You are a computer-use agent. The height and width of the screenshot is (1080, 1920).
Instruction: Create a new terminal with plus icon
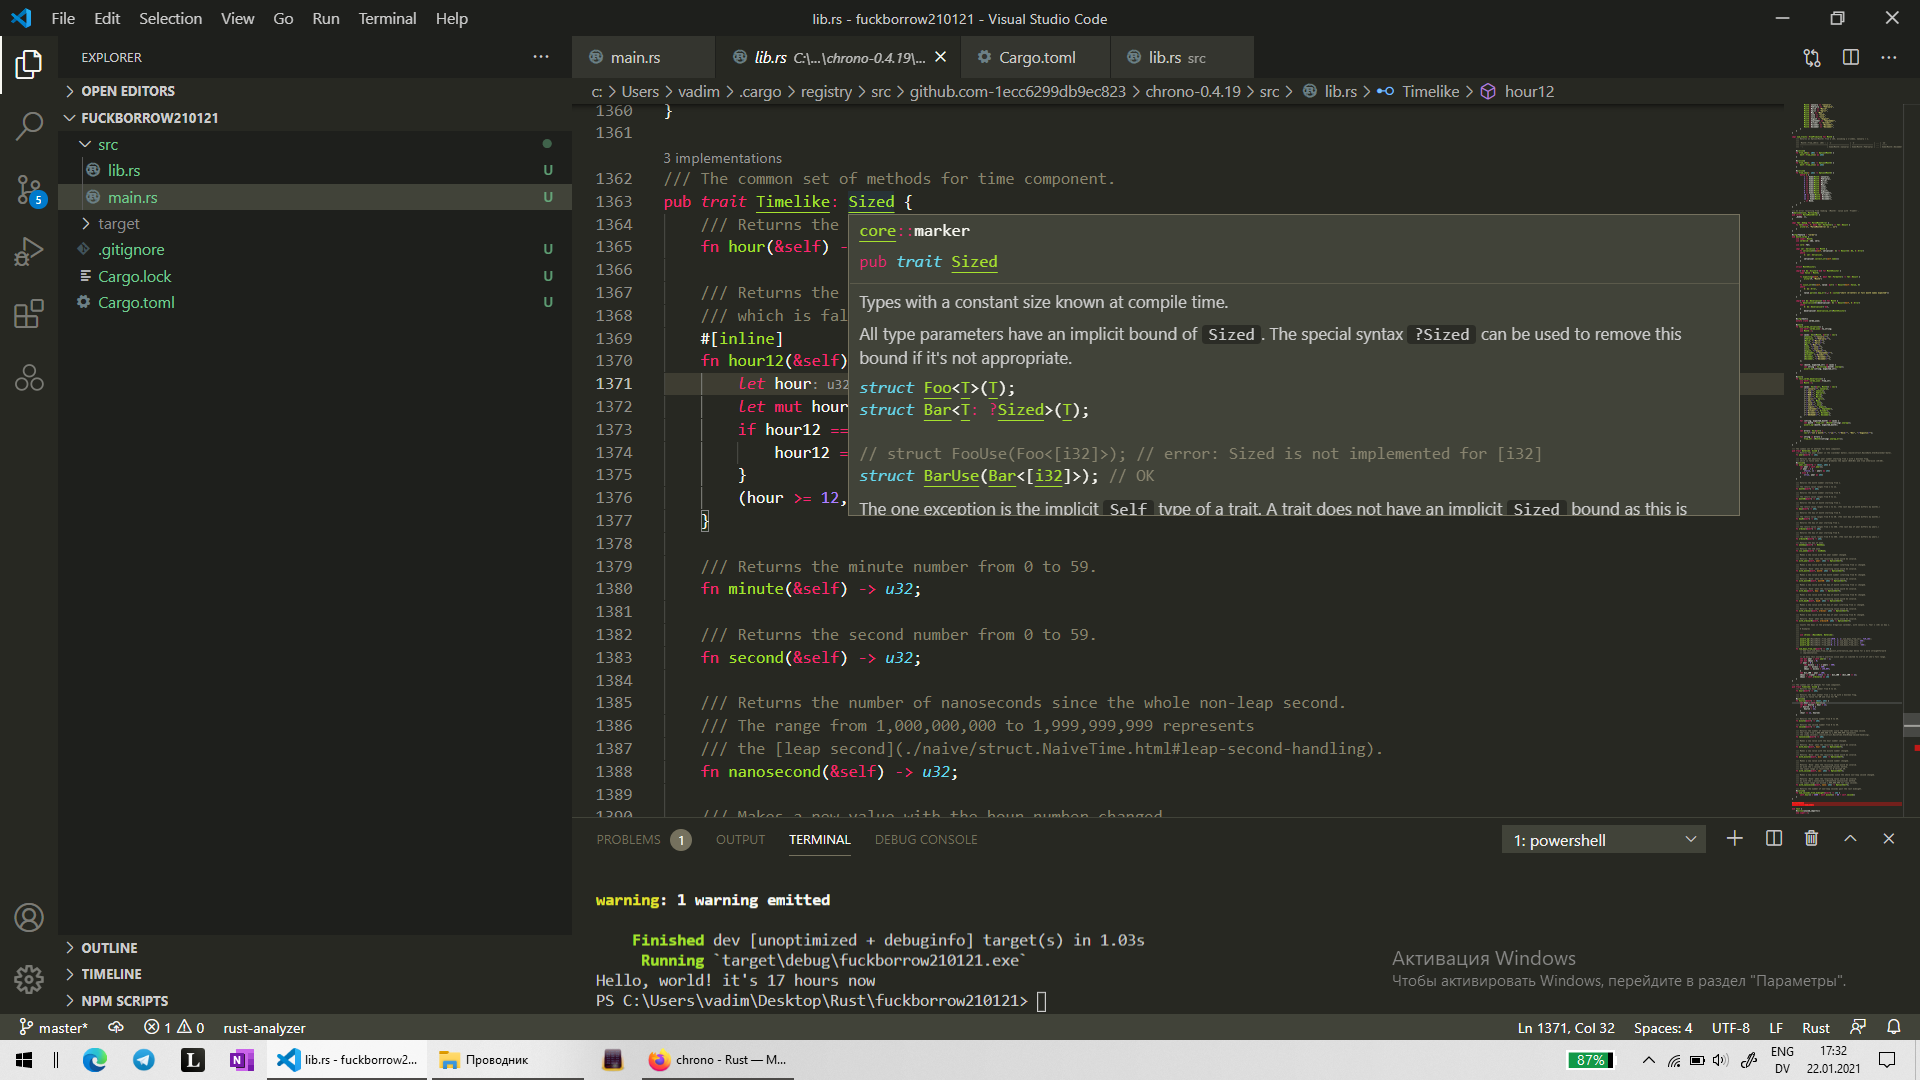pyautogui.click(x=1735, y=839)
